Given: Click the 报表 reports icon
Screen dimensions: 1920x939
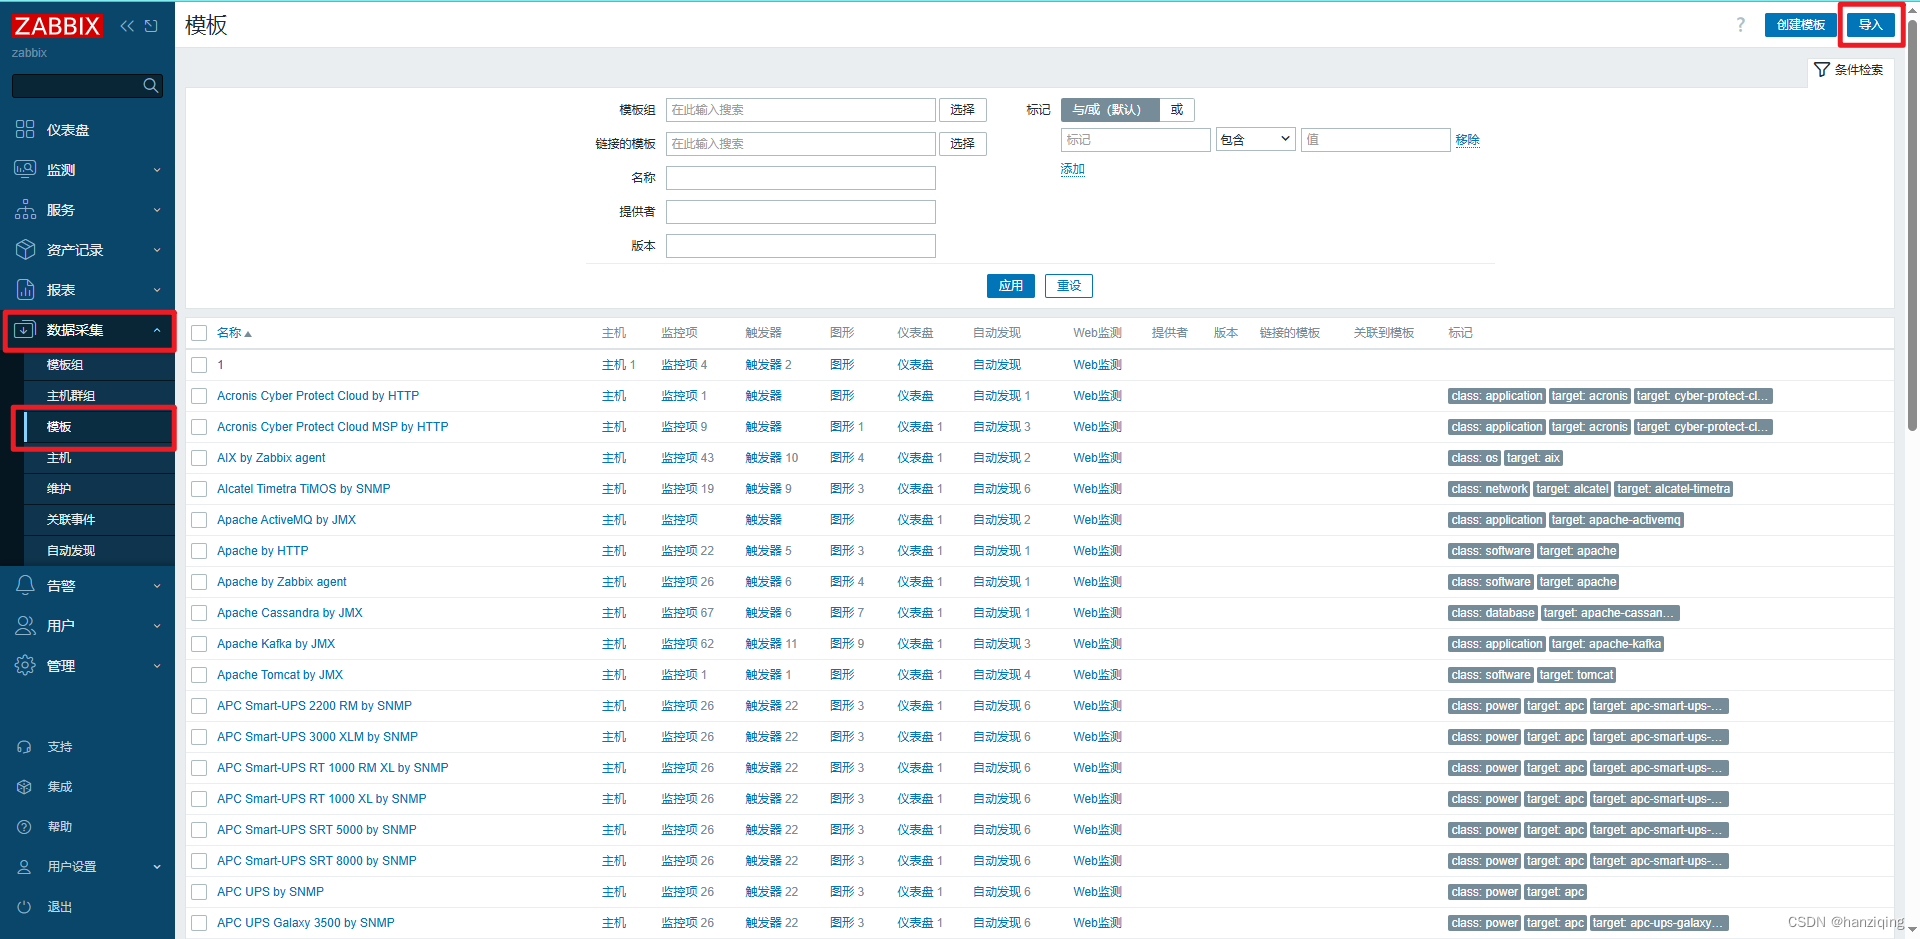Looking at the screenshot, I should pos(25,290).
